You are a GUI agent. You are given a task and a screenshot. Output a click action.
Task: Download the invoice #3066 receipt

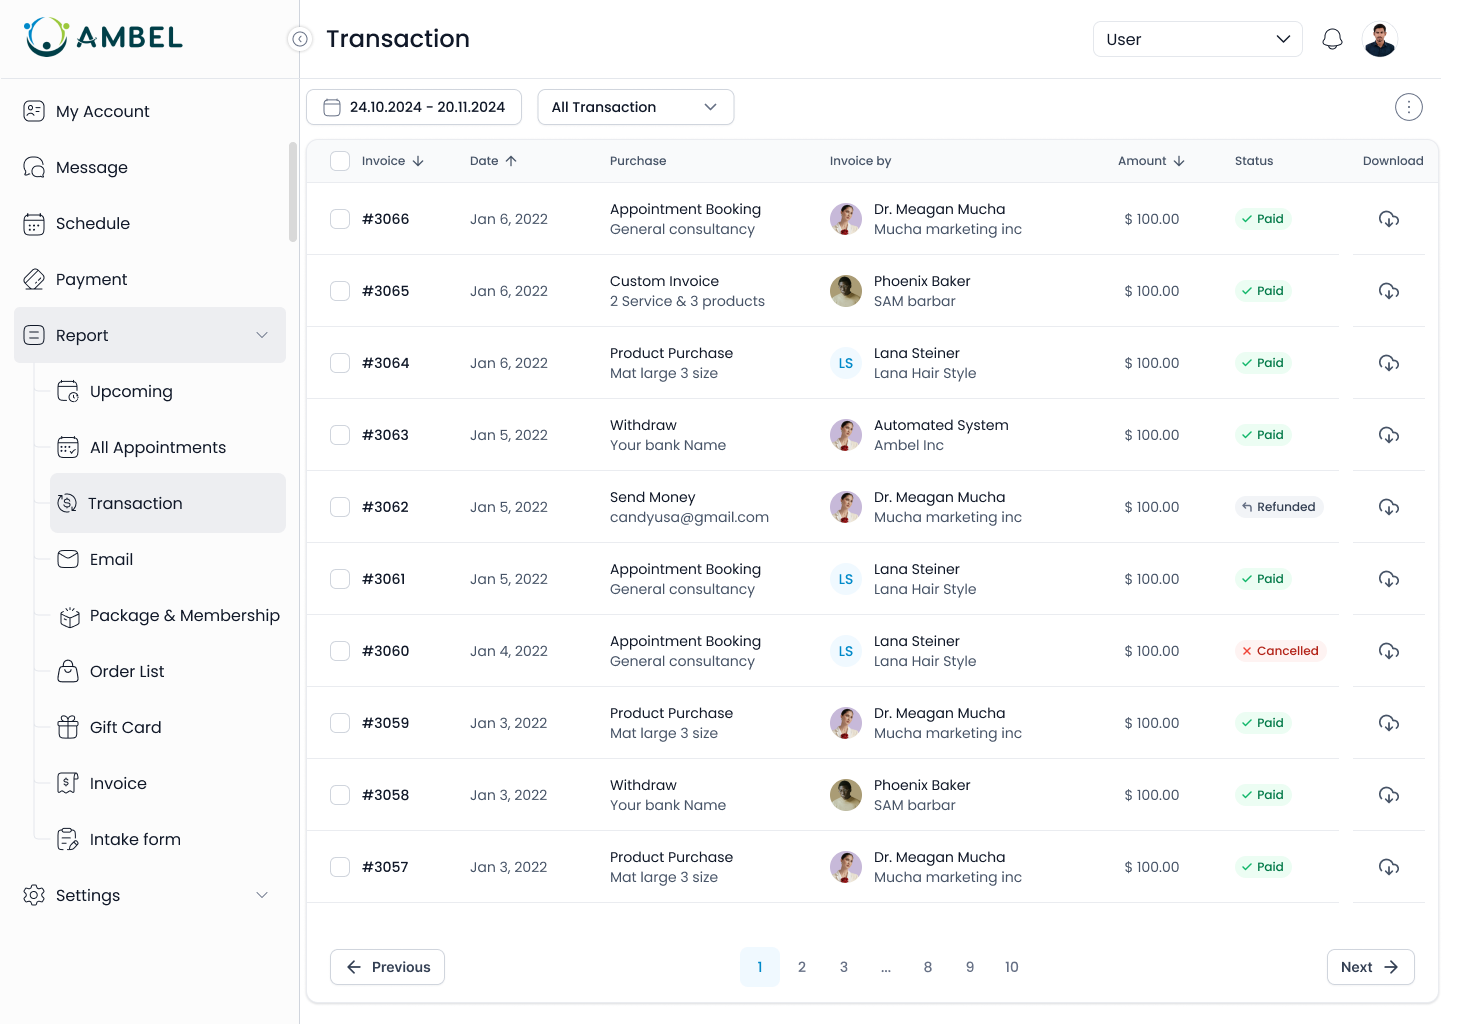[1388, 219]
